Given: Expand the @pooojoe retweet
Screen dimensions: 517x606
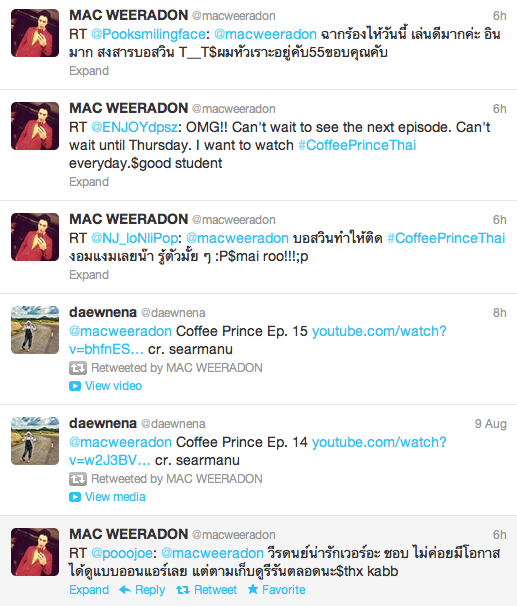Looking at the screenshot, I should [89, 590].
